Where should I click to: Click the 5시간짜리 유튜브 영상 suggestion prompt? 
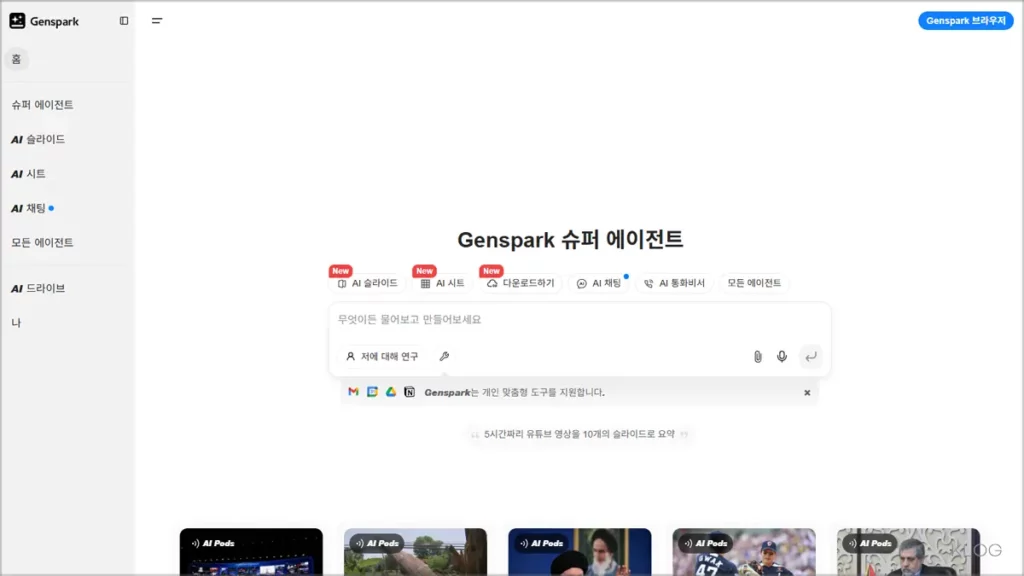point(579,434)
